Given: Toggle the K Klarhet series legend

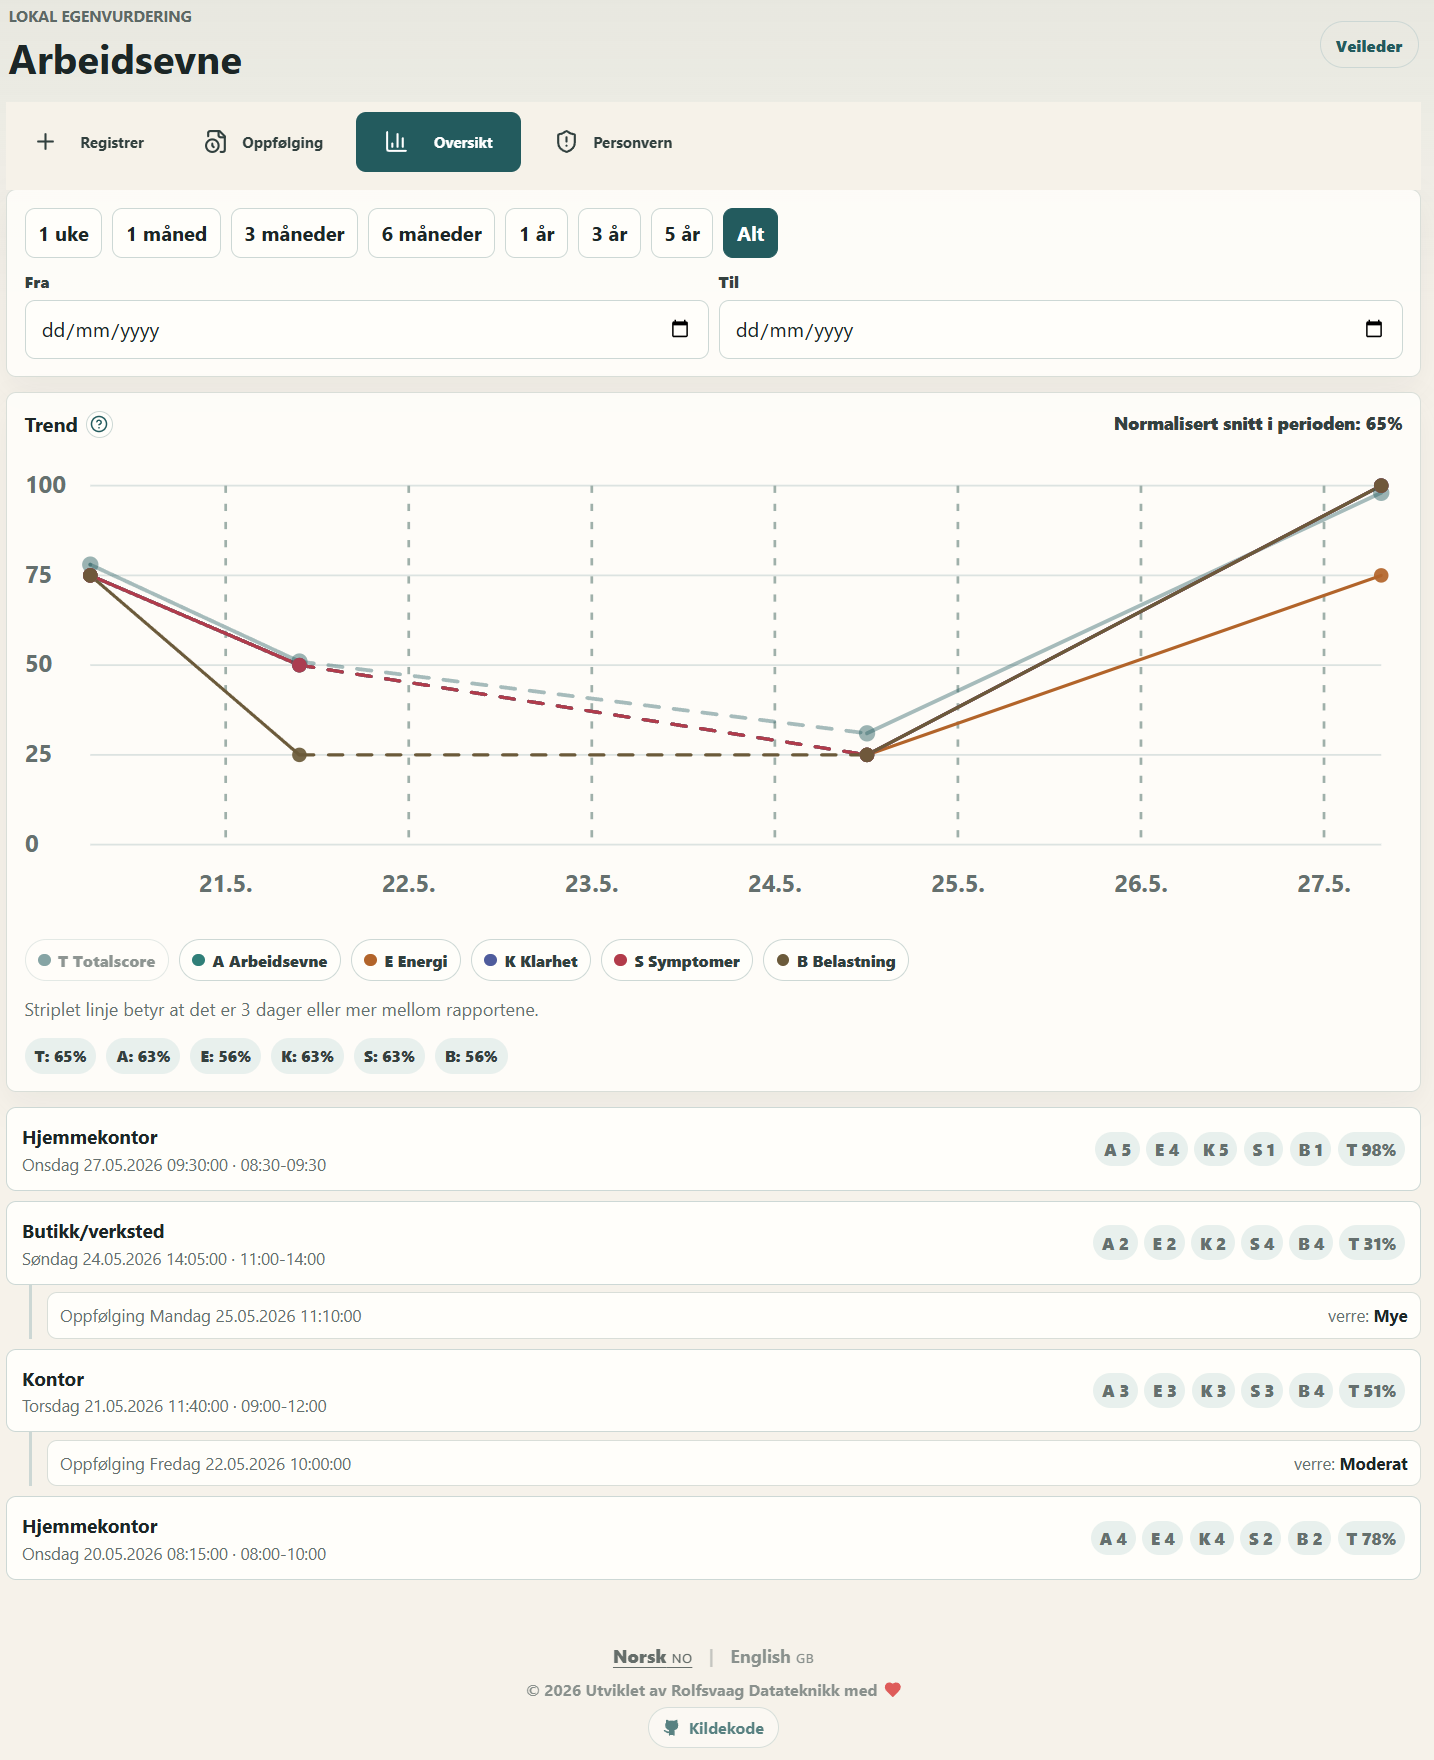Looking at the screenshot, I should click(x=531, y=960).
